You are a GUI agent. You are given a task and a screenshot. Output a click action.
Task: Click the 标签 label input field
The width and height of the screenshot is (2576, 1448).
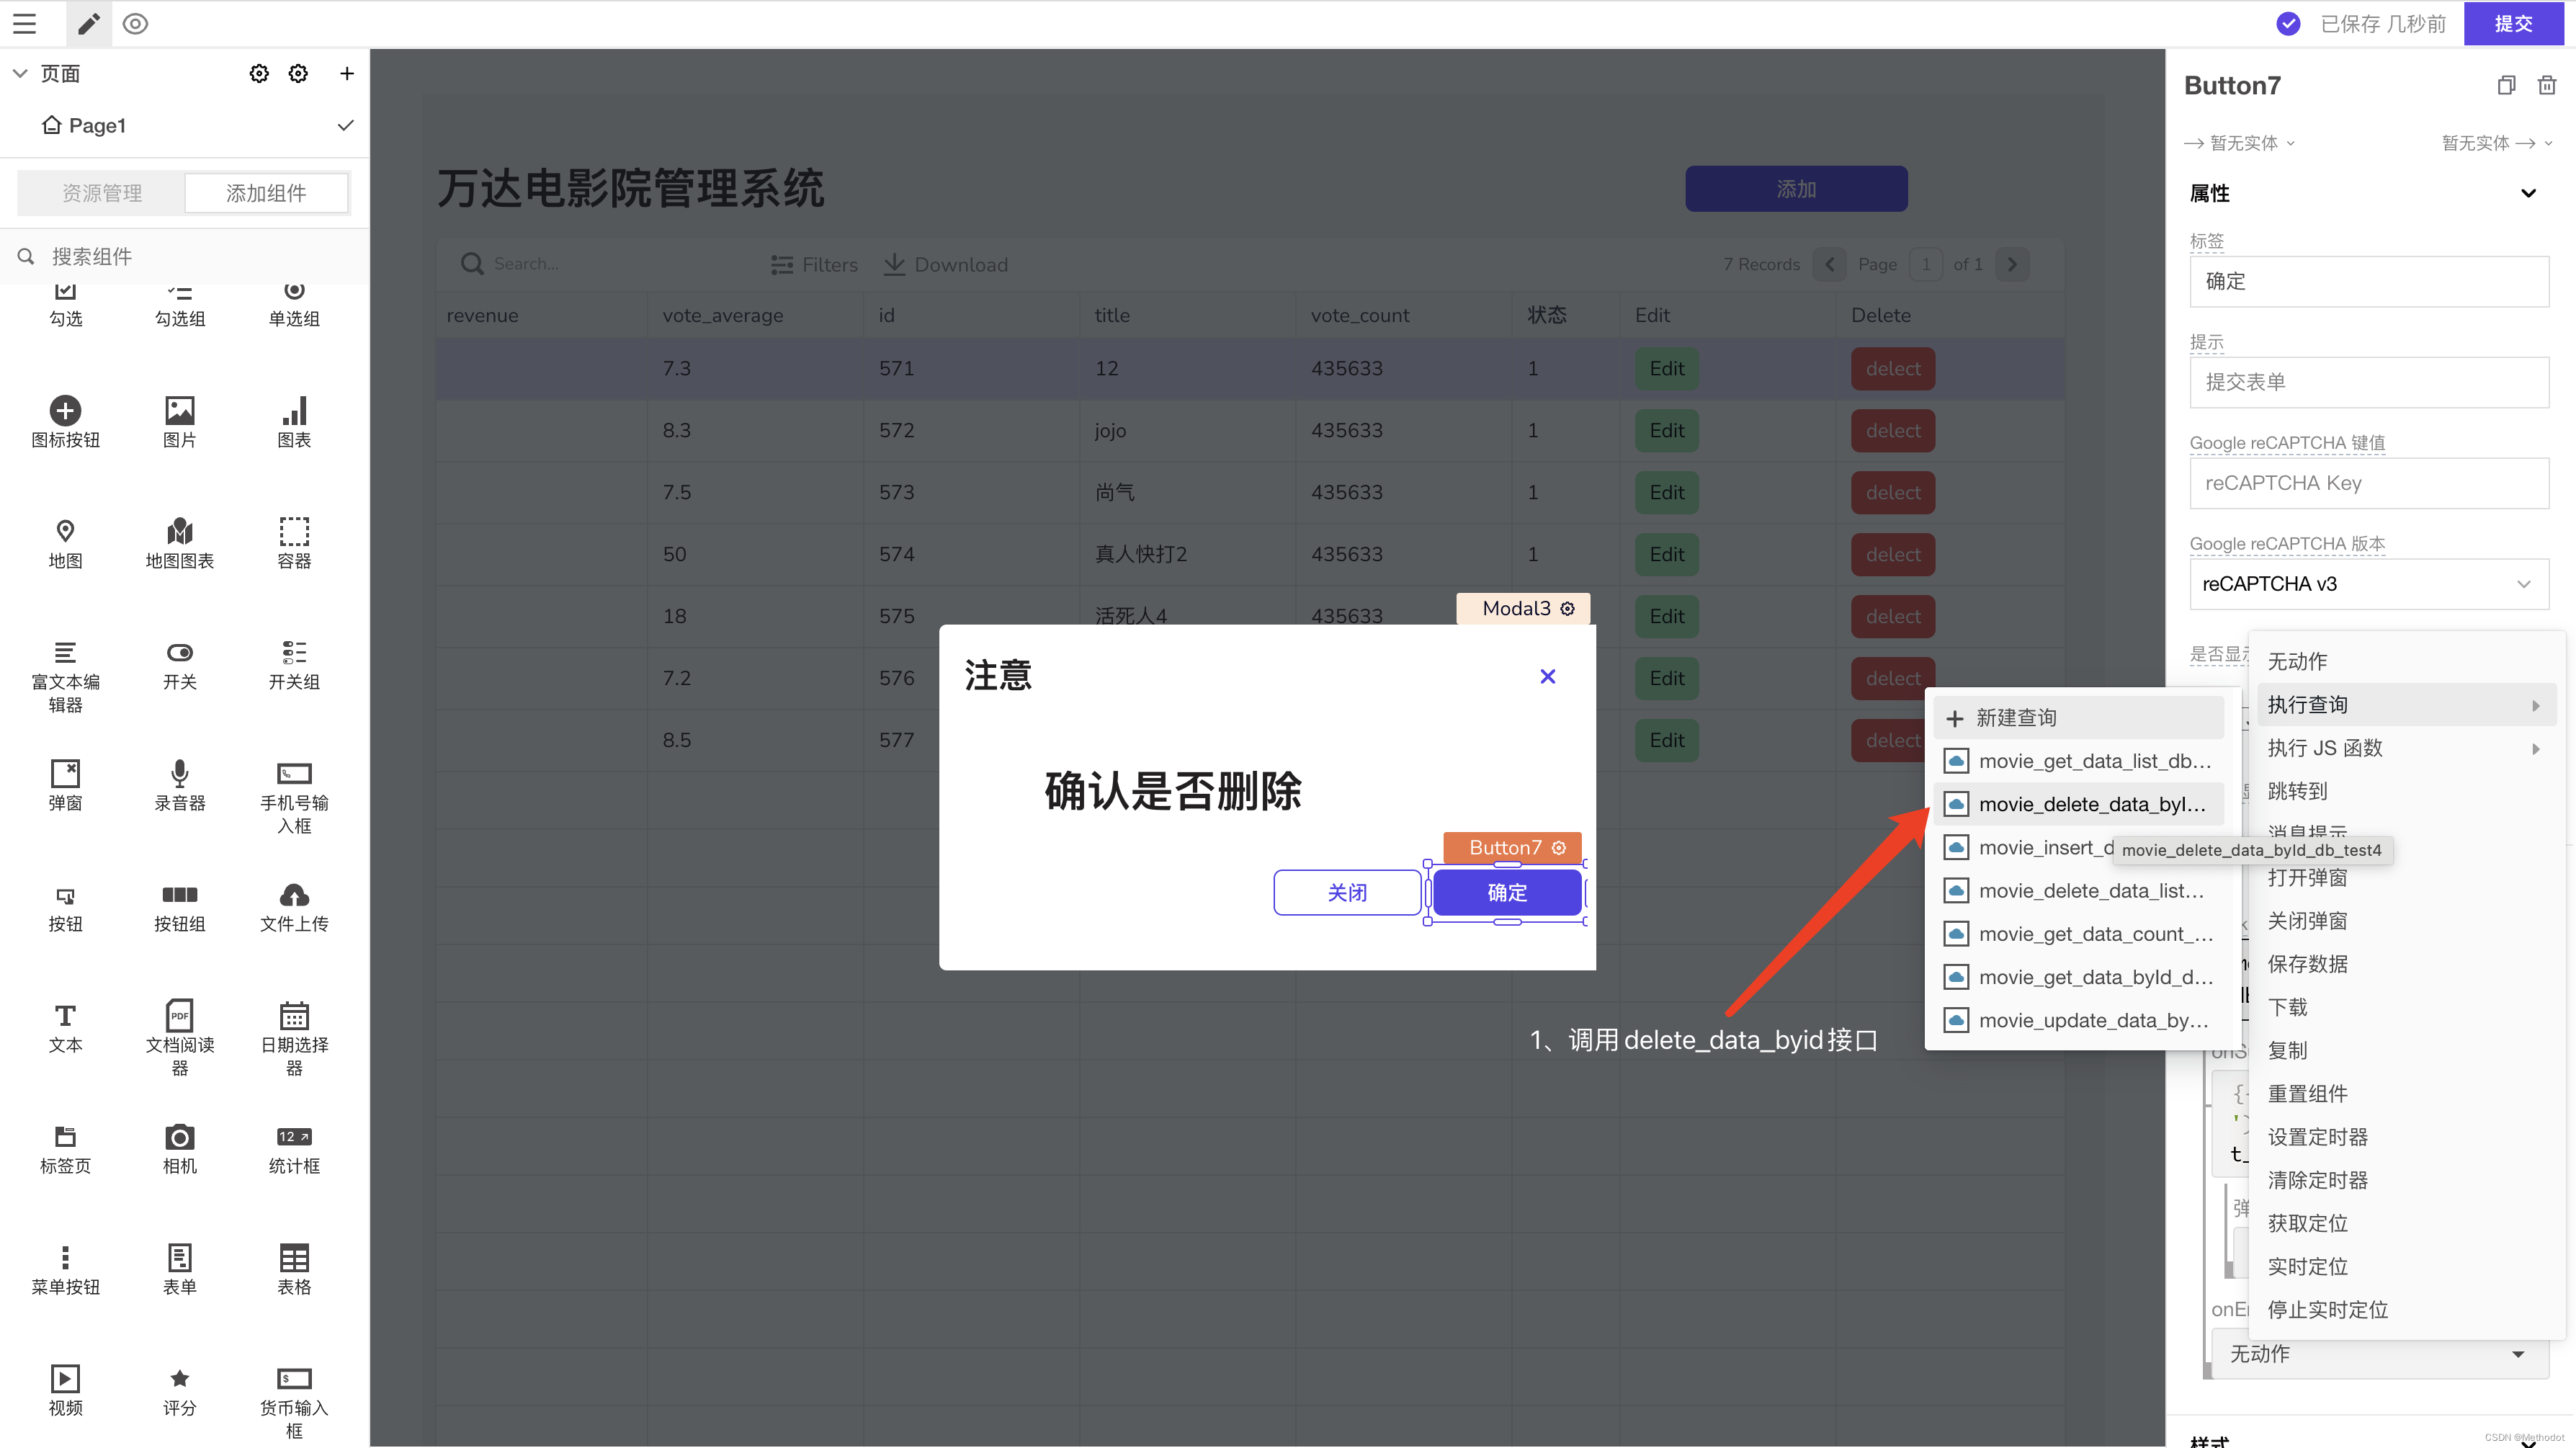(2368, 281)
